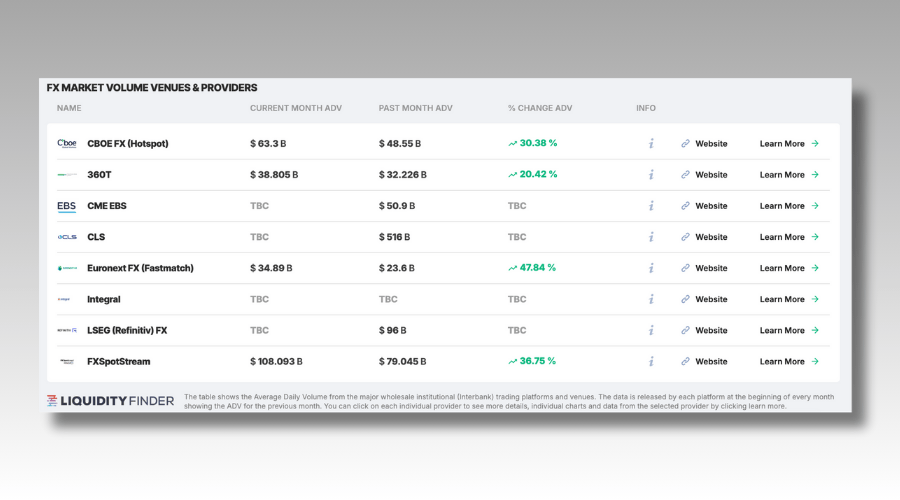
Task: Visit the 360T Website link
Action: pyautogui.click(x=704, y=174)
